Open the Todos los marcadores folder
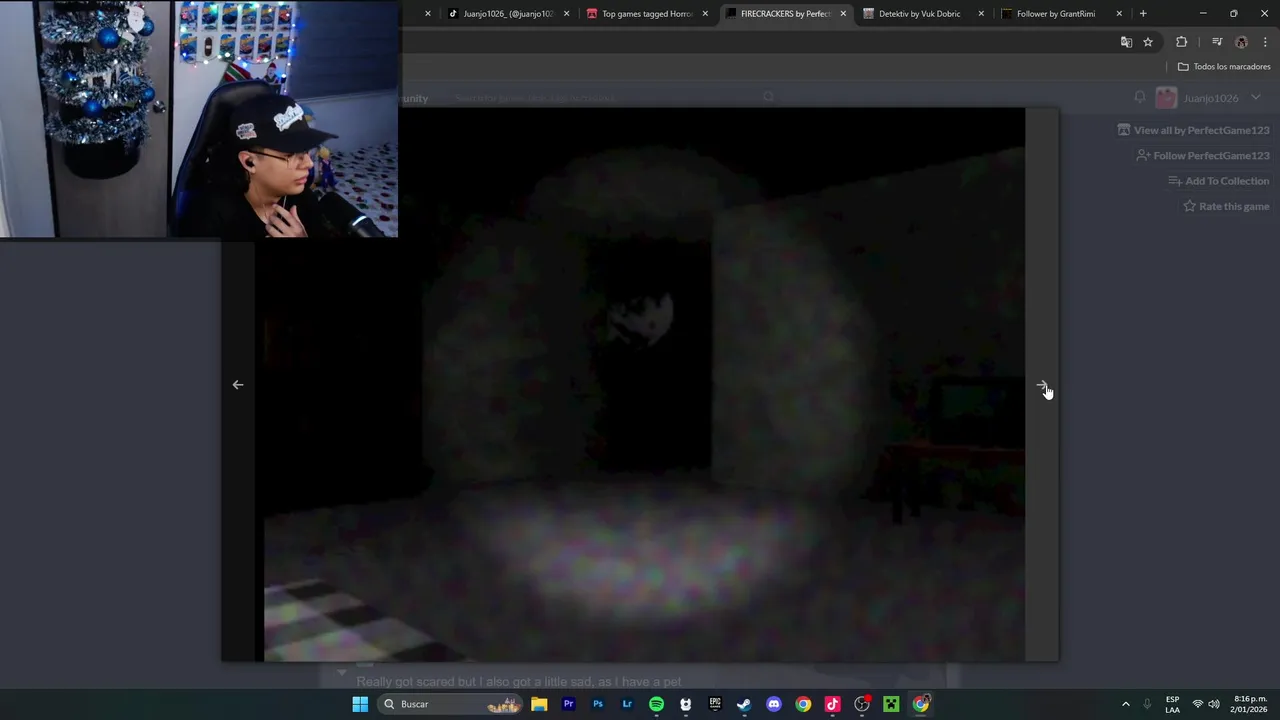 pos(1224,67)
